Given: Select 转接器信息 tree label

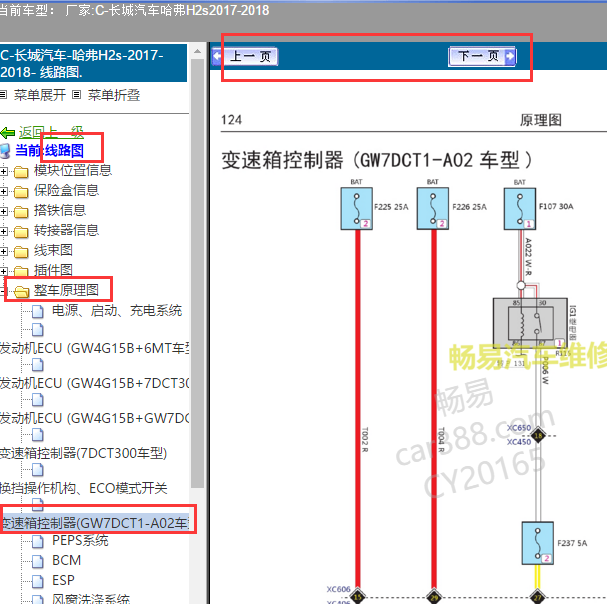Looking at the screenshot, I should click(66, 230).
